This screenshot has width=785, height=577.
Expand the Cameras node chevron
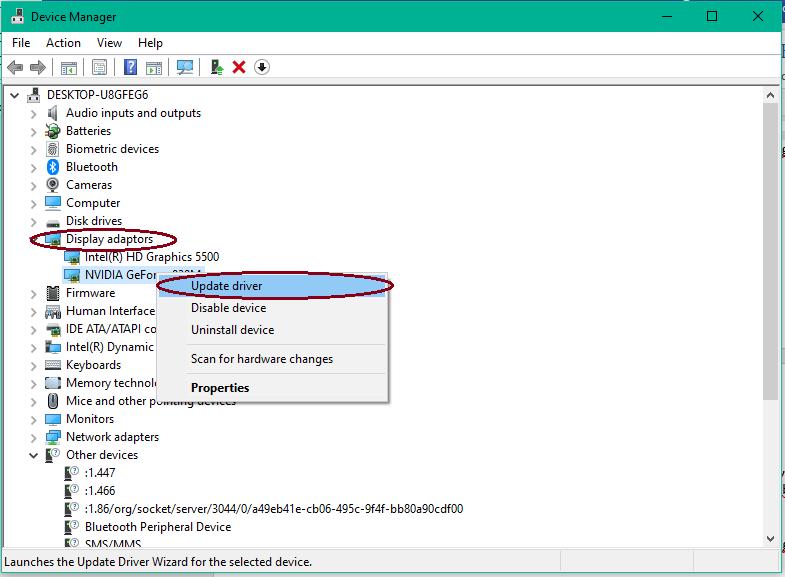pyautogui.click(x=33, y=186)
